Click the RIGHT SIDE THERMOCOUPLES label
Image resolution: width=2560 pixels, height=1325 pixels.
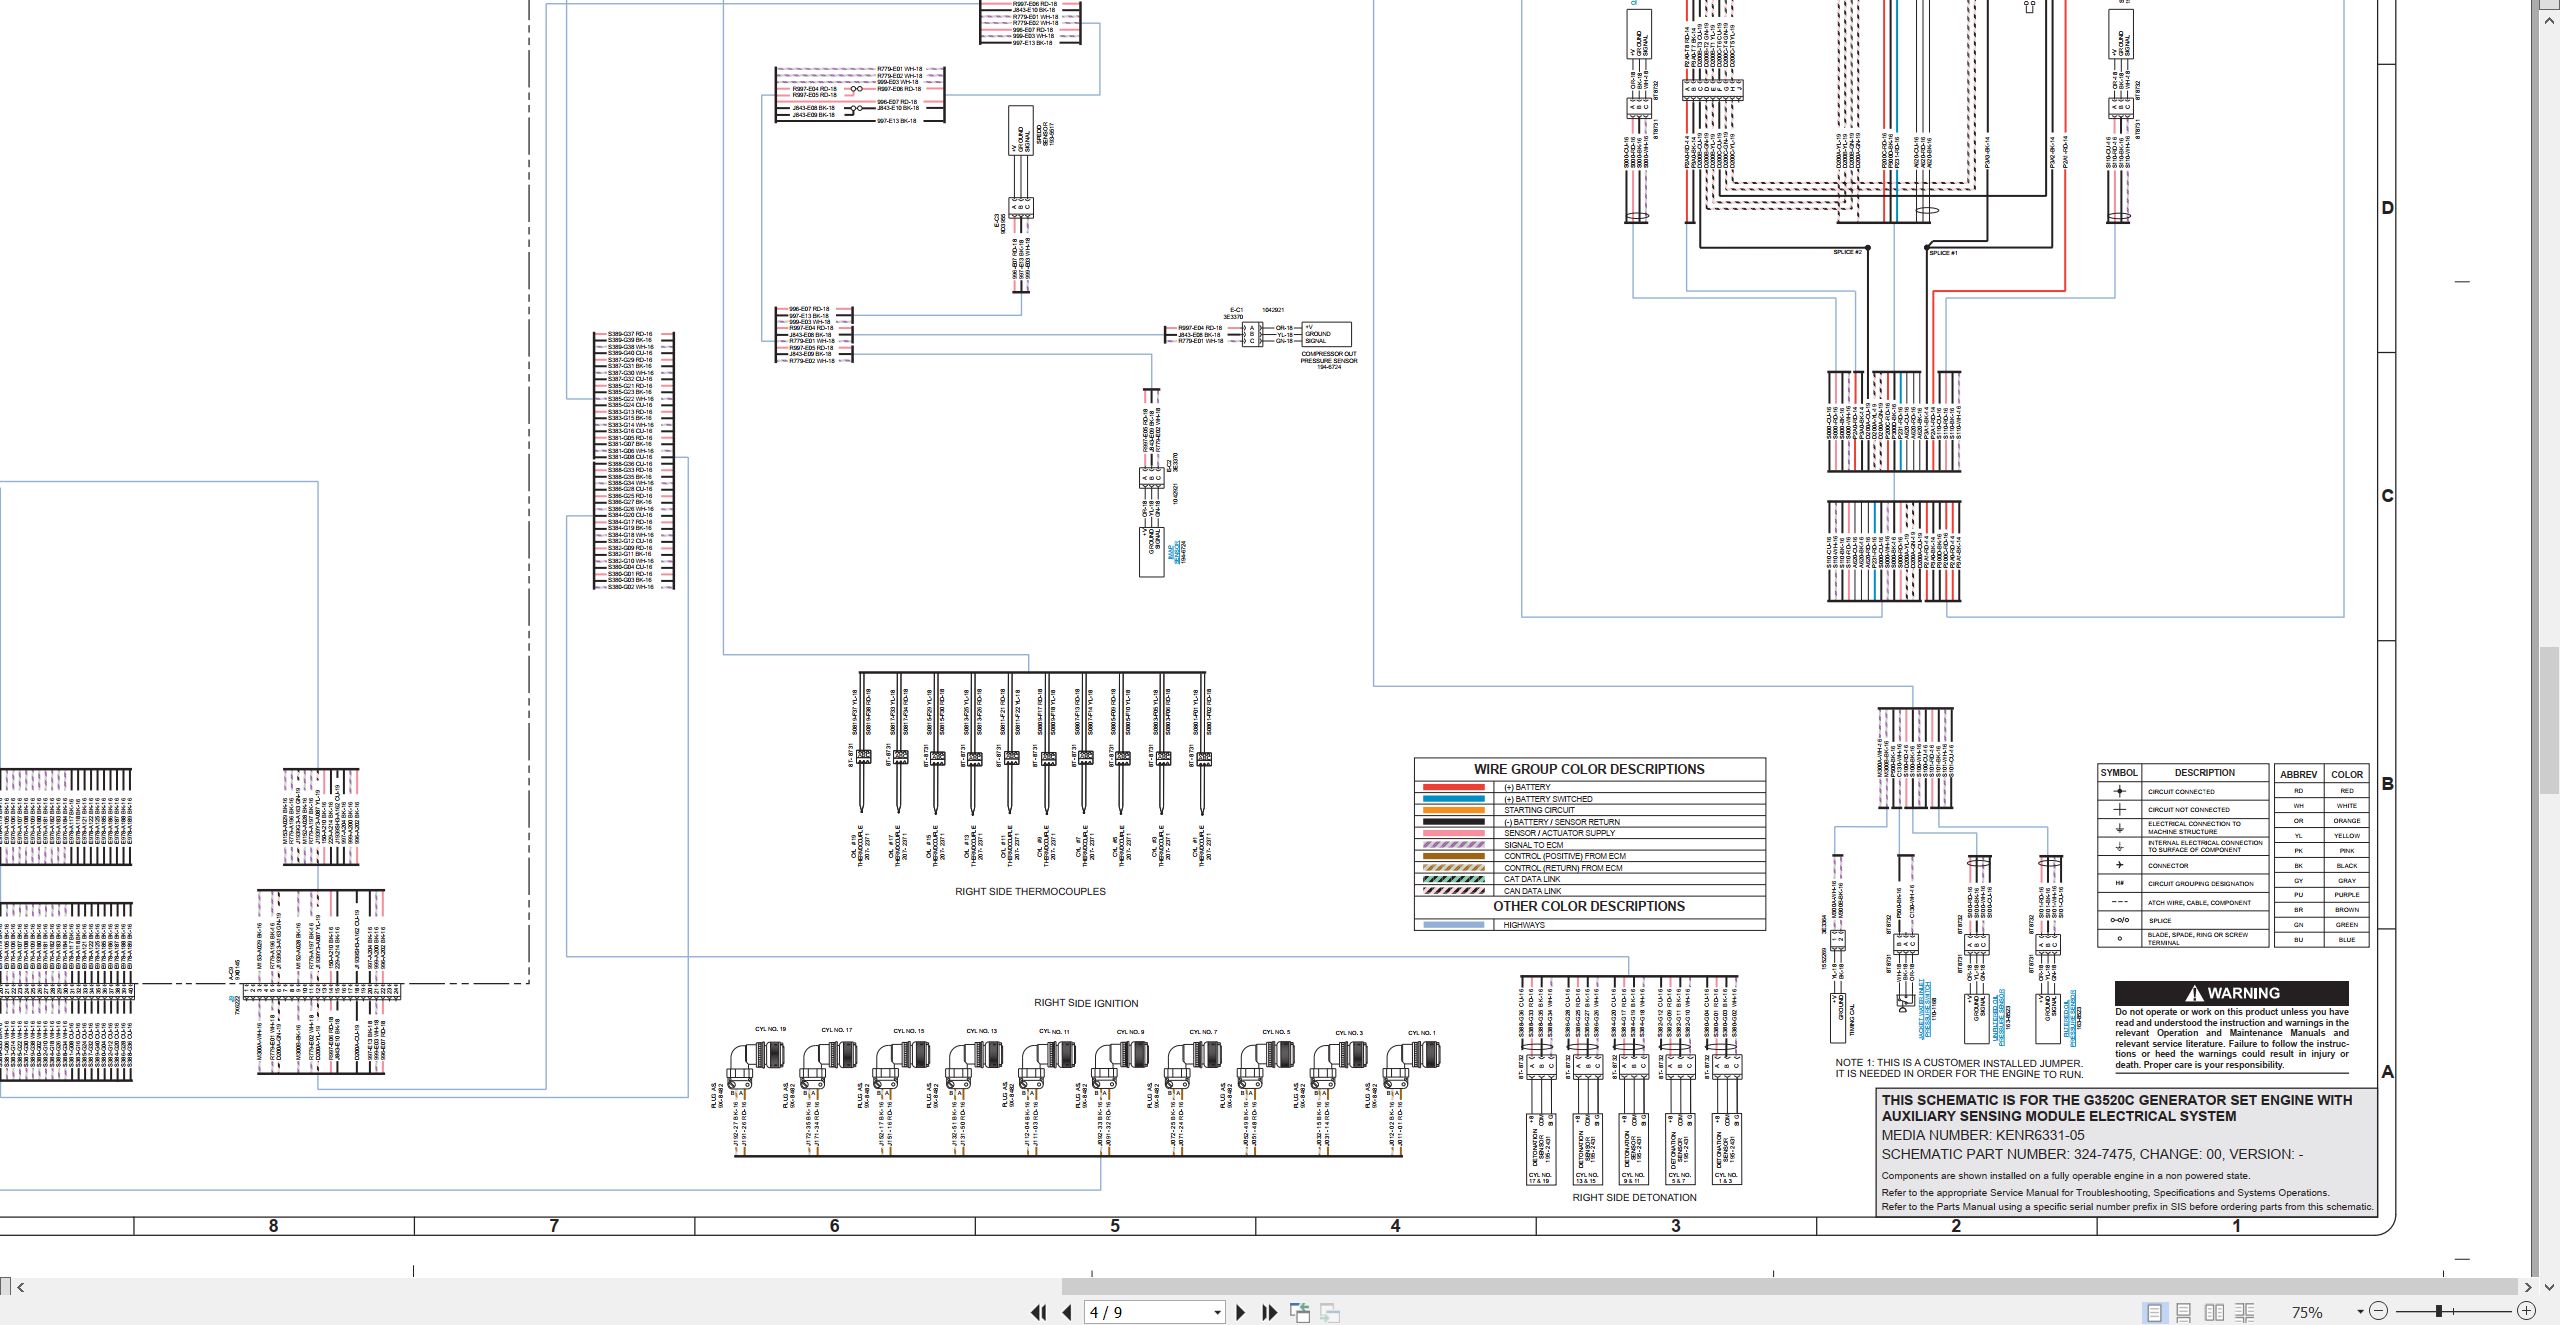tap(1030, 892)
